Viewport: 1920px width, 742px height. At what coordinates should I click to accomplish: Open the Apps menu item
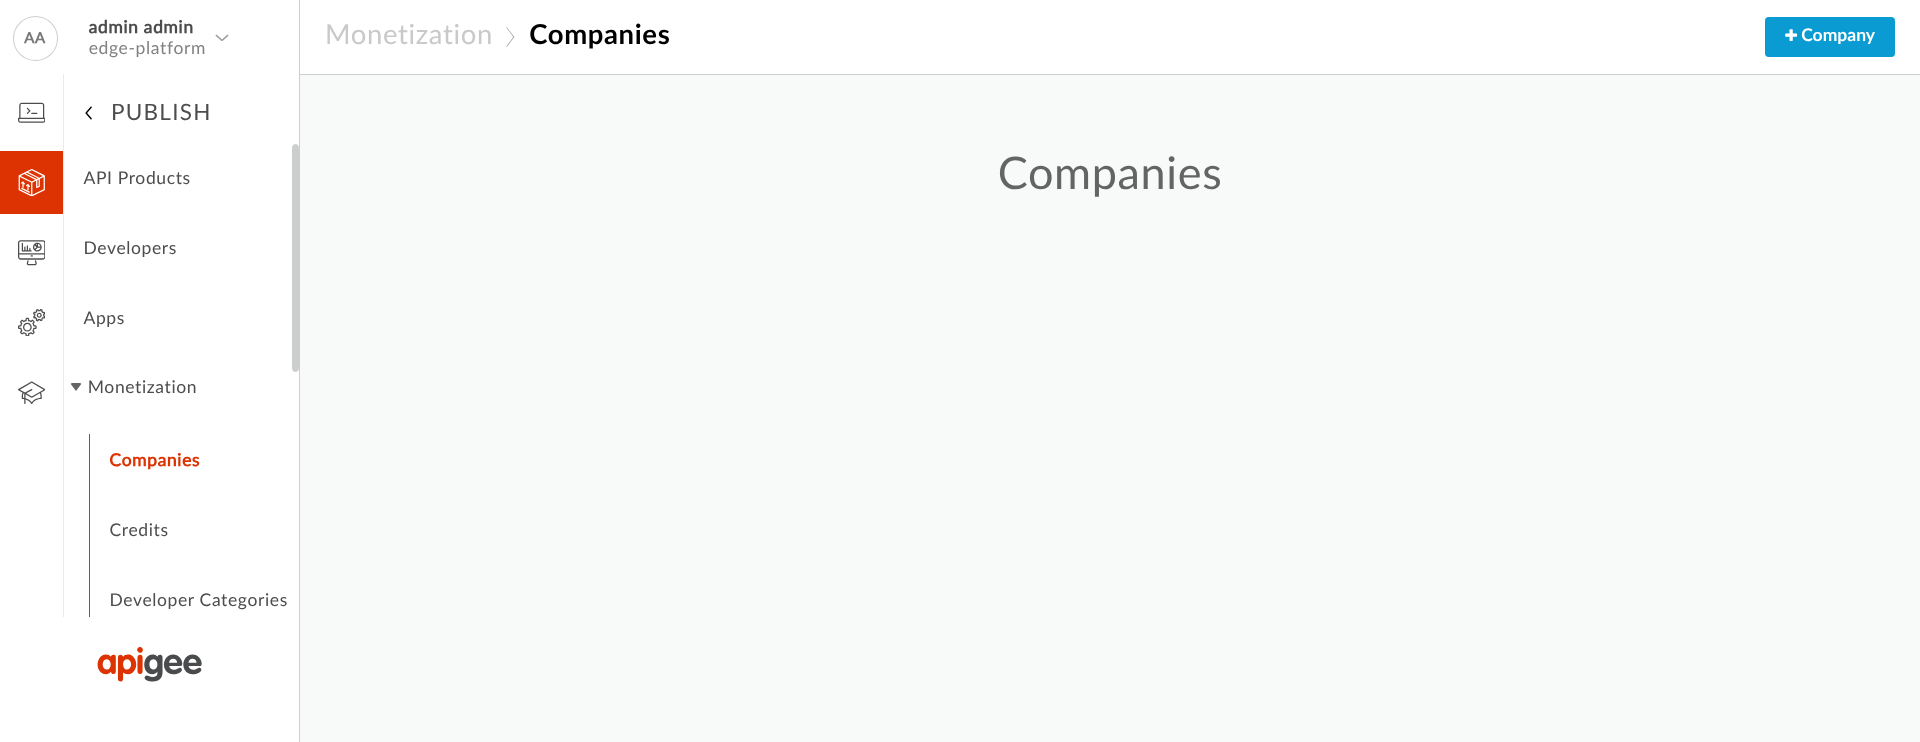[104, 318]
